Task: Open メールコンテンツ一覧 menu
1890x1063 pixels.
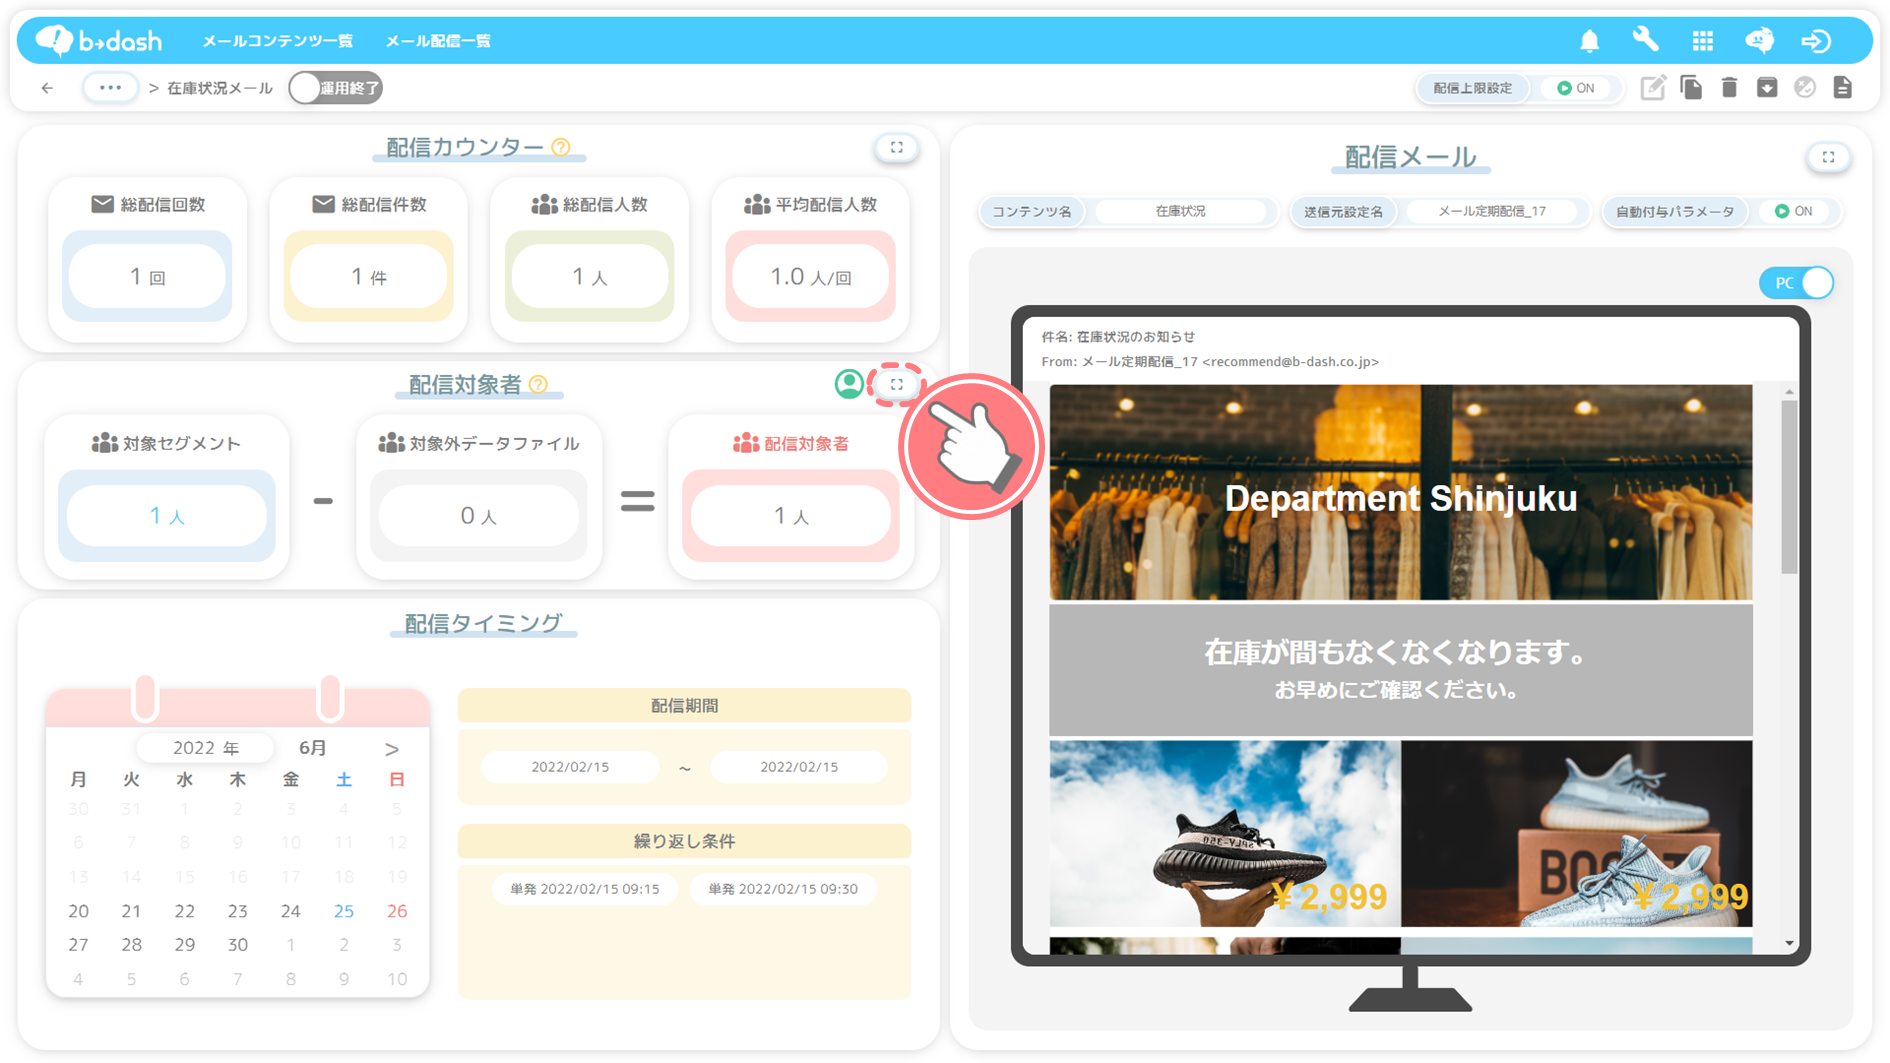Action: click(x=277, y=41)
